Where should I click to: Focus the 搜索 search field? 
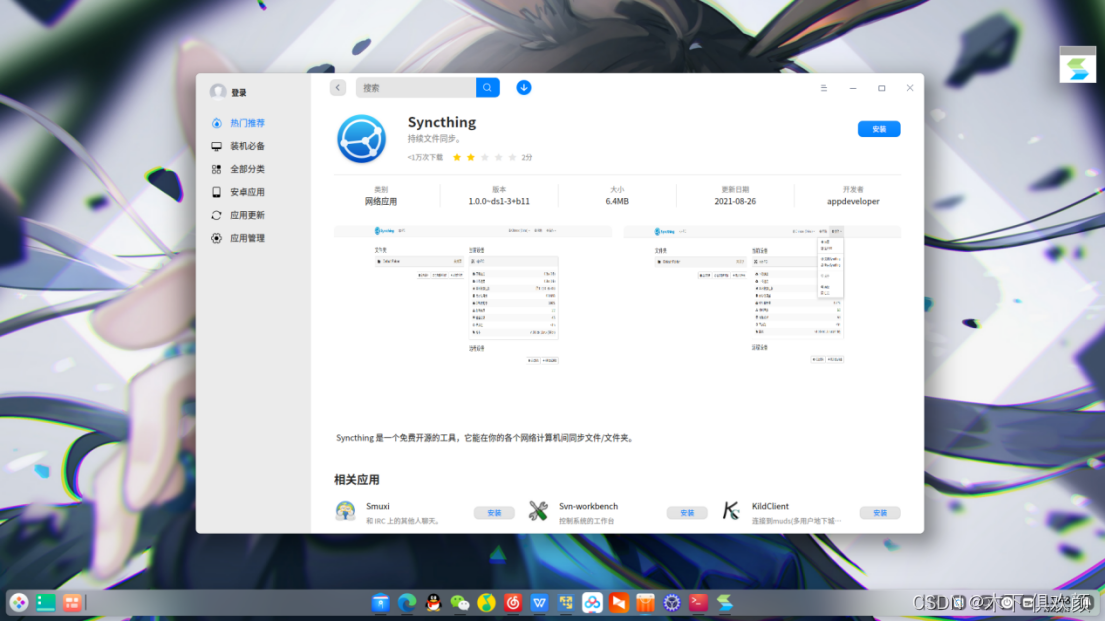416,87
